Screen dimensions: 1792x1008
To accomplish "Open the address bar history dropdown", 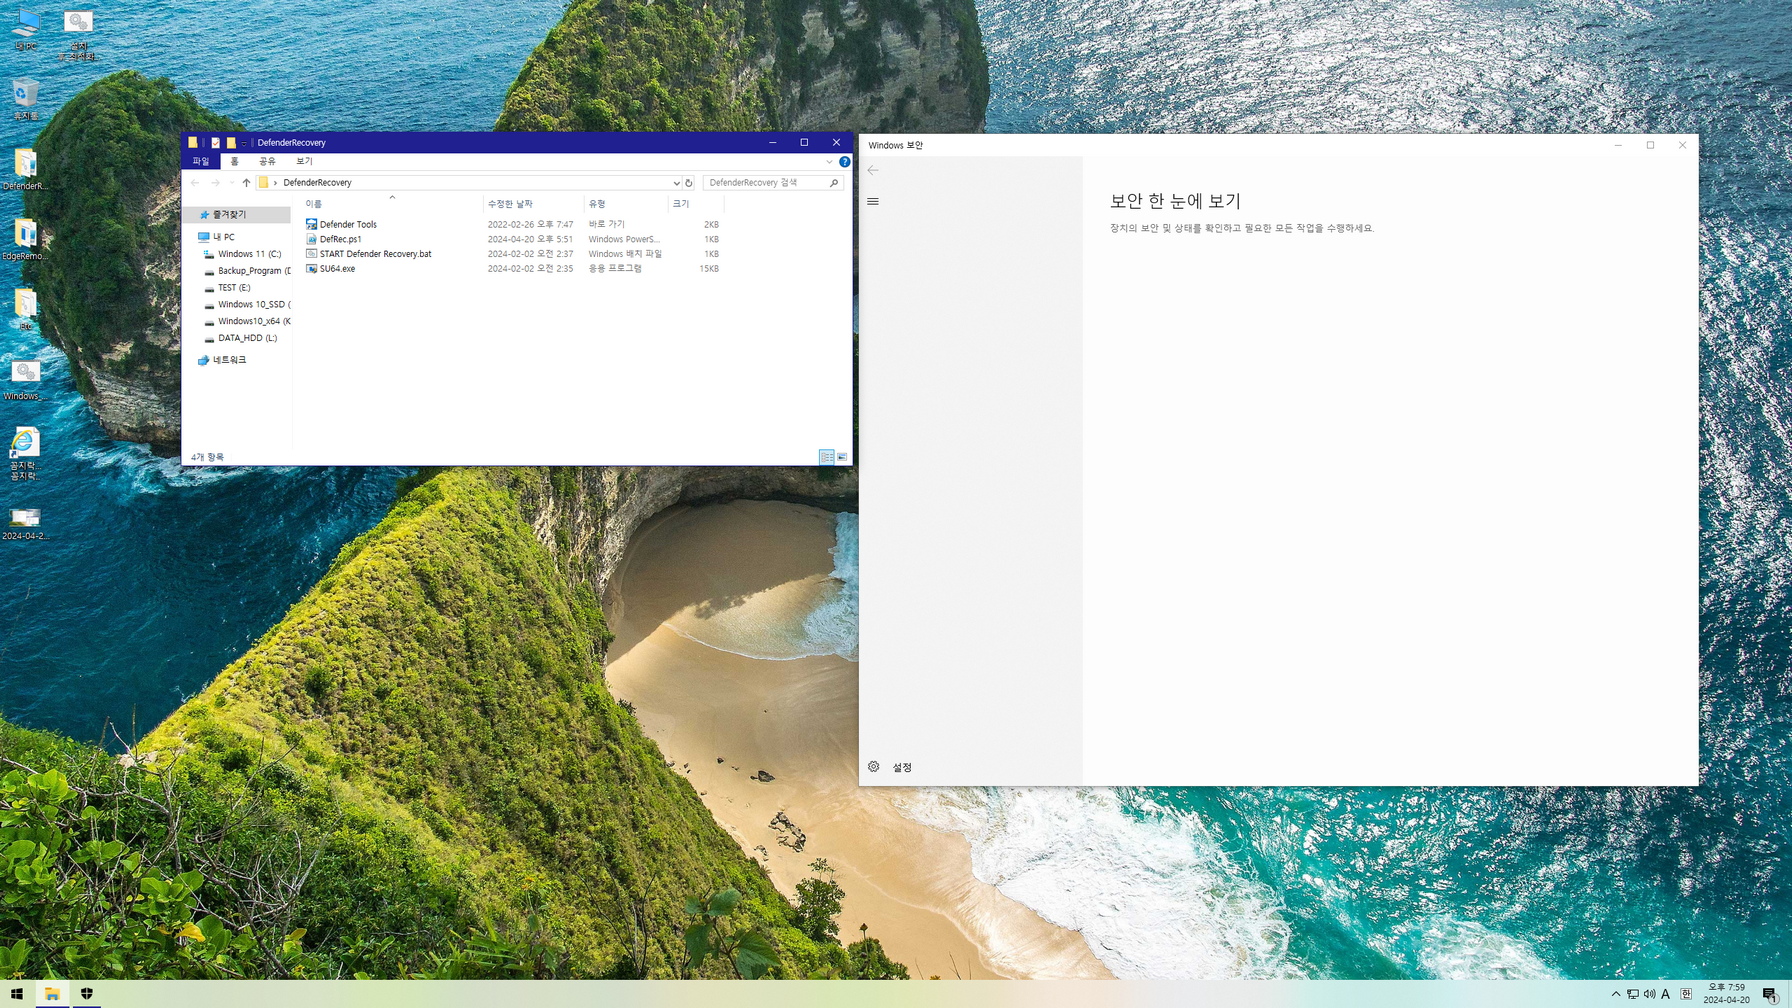I will (x=676, y=183).
